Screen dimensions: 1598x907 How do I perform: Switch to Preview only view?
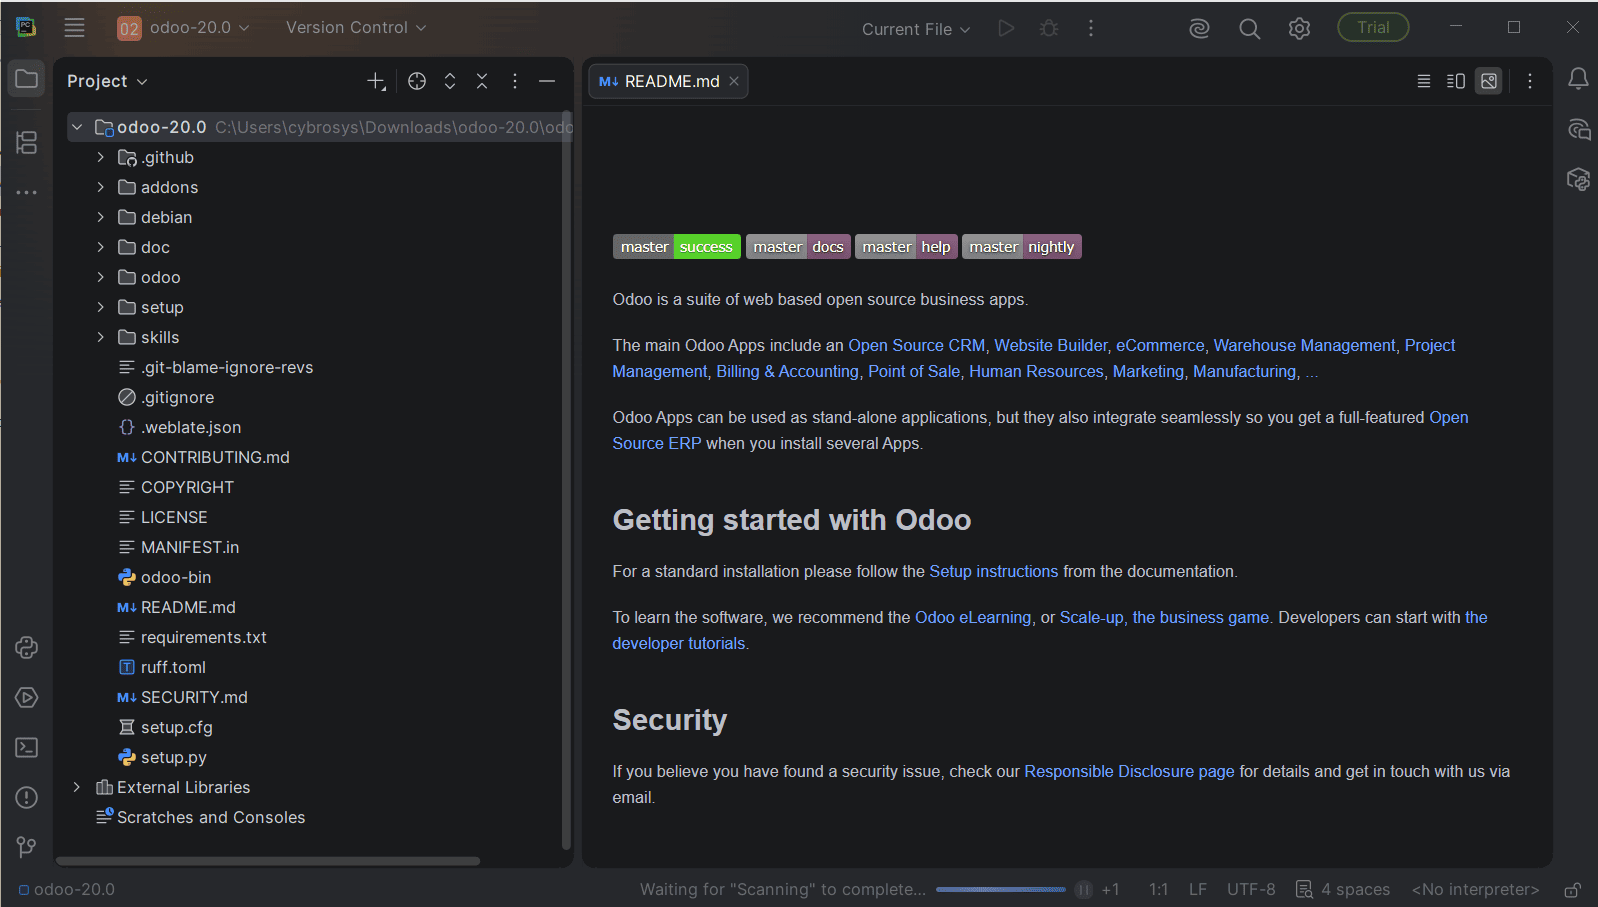(1489, 81)
